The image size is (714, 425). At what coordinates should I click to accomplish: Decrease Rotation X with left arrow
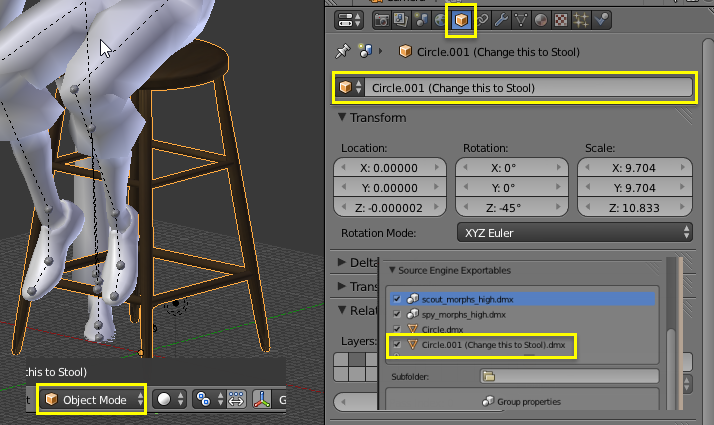pos(465,168)
